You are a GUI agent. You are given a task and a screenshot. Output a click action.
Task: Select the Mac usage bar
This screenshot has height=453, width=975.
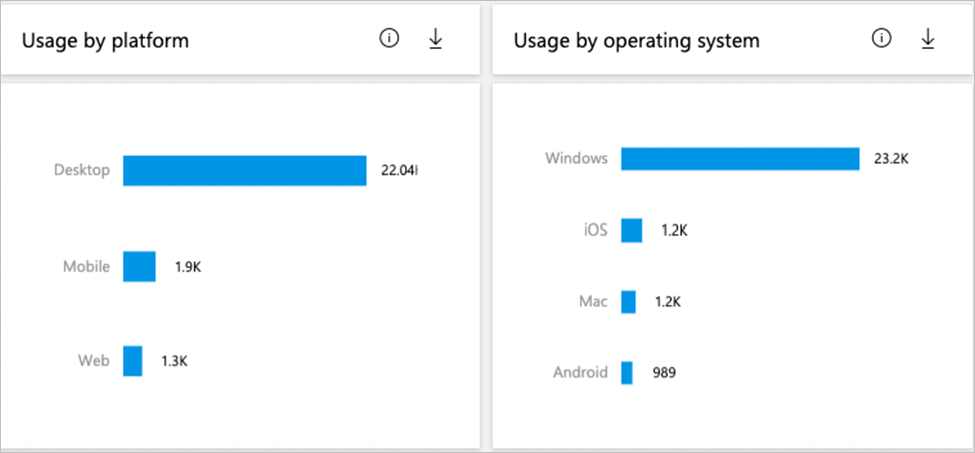click(x=628, y=302)
